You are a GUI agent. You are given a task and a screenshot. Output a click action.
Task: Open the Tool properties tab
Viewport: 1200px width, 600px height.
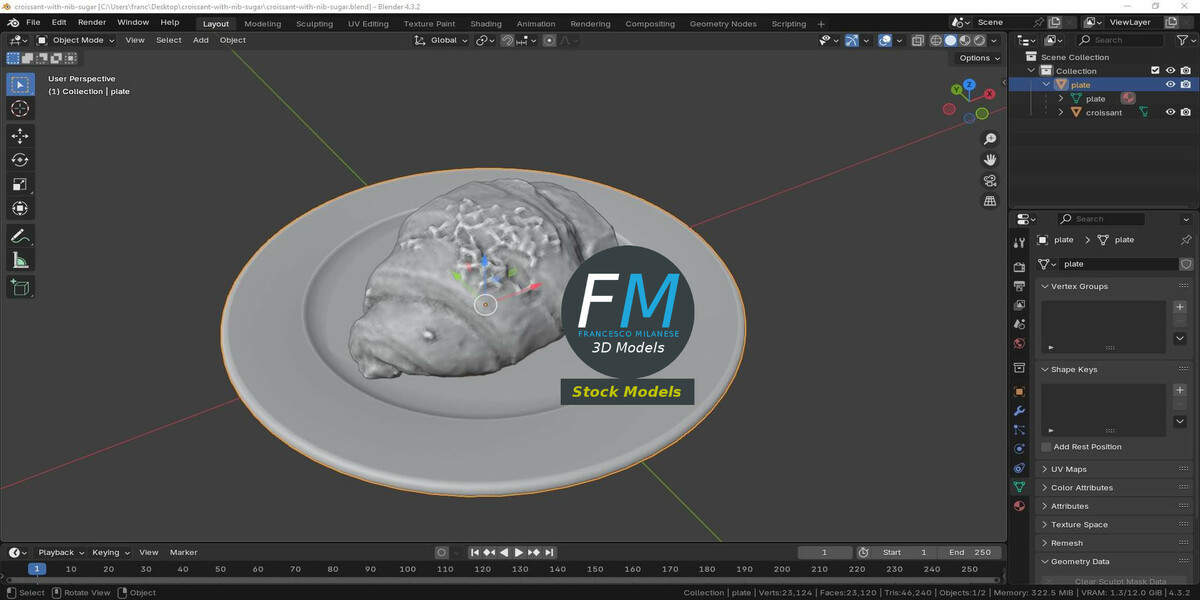1019,242
